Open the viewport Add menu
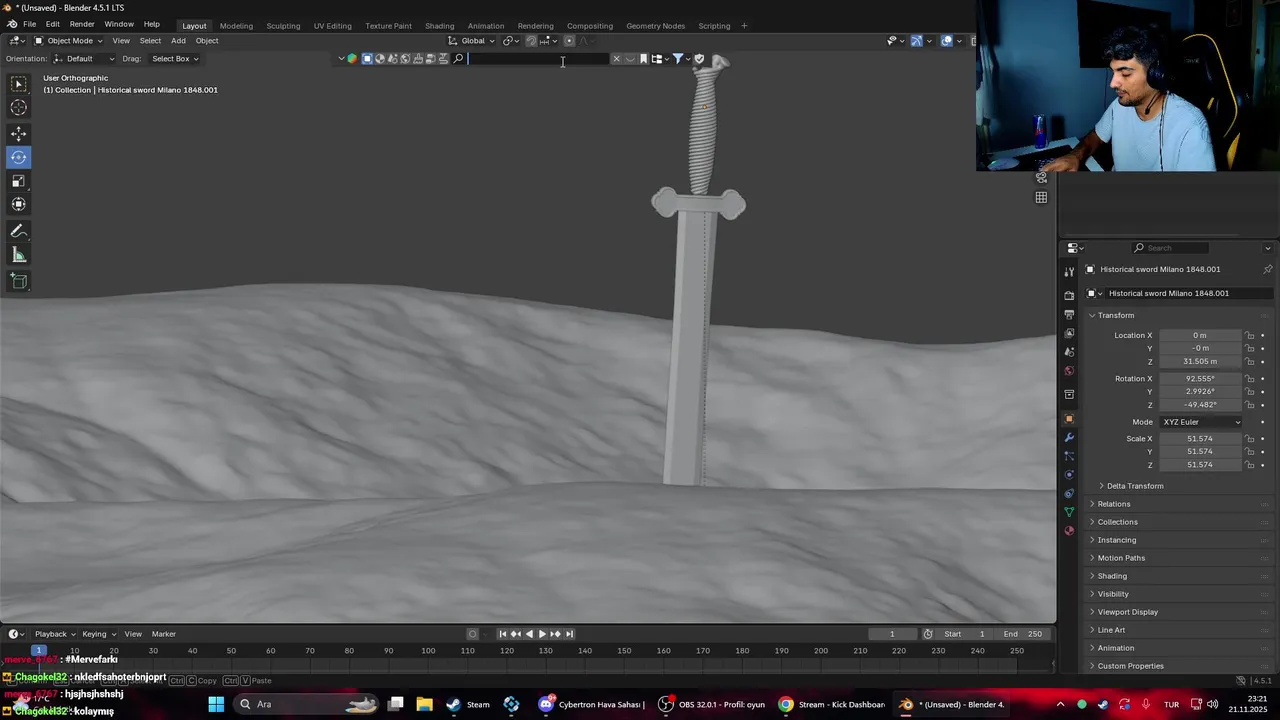Viewport: 1280px width, 720px height. (178, 41)
